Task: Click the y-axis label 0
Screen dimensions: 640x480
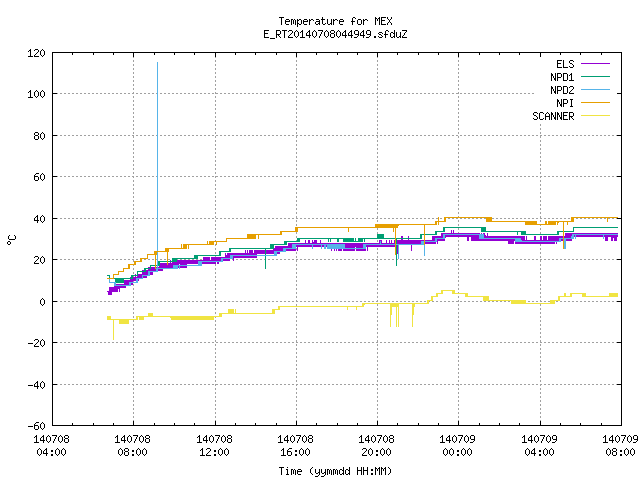Action: pyautogui.click(x=42, y=302)
